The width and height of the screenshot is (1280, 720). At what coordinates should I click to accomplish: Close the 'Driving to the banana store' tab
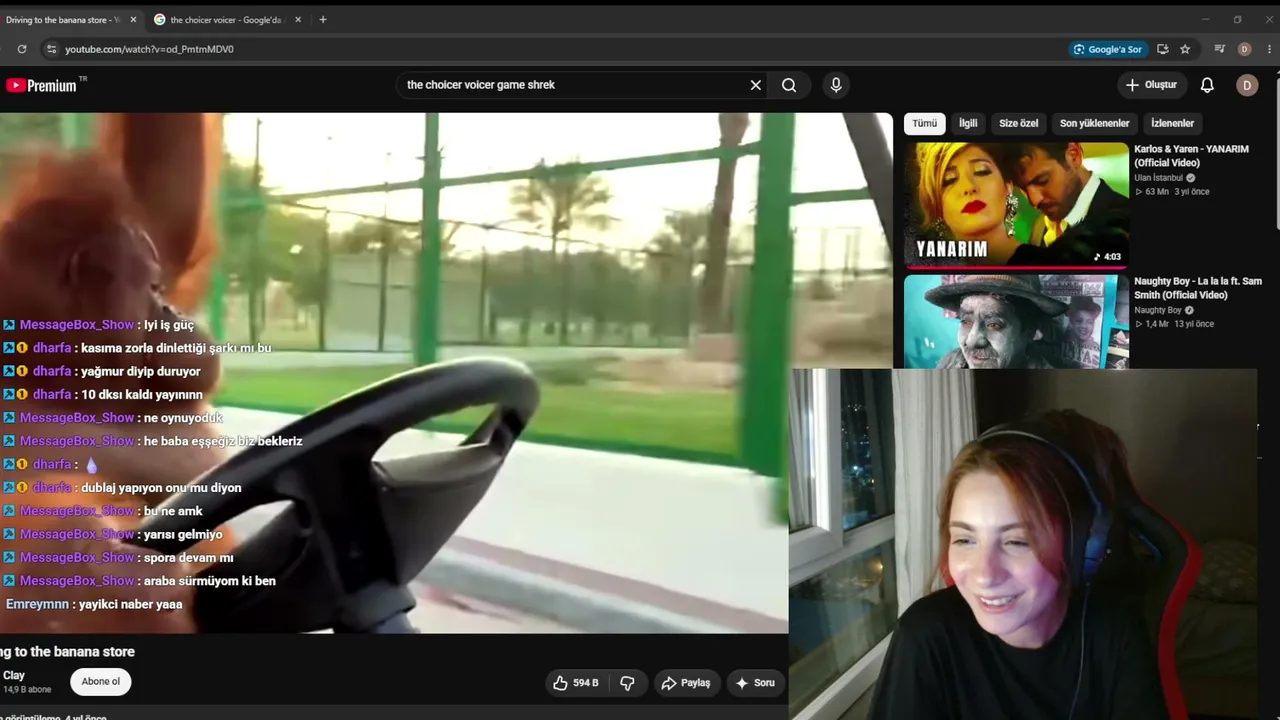(x=133, y=20)
